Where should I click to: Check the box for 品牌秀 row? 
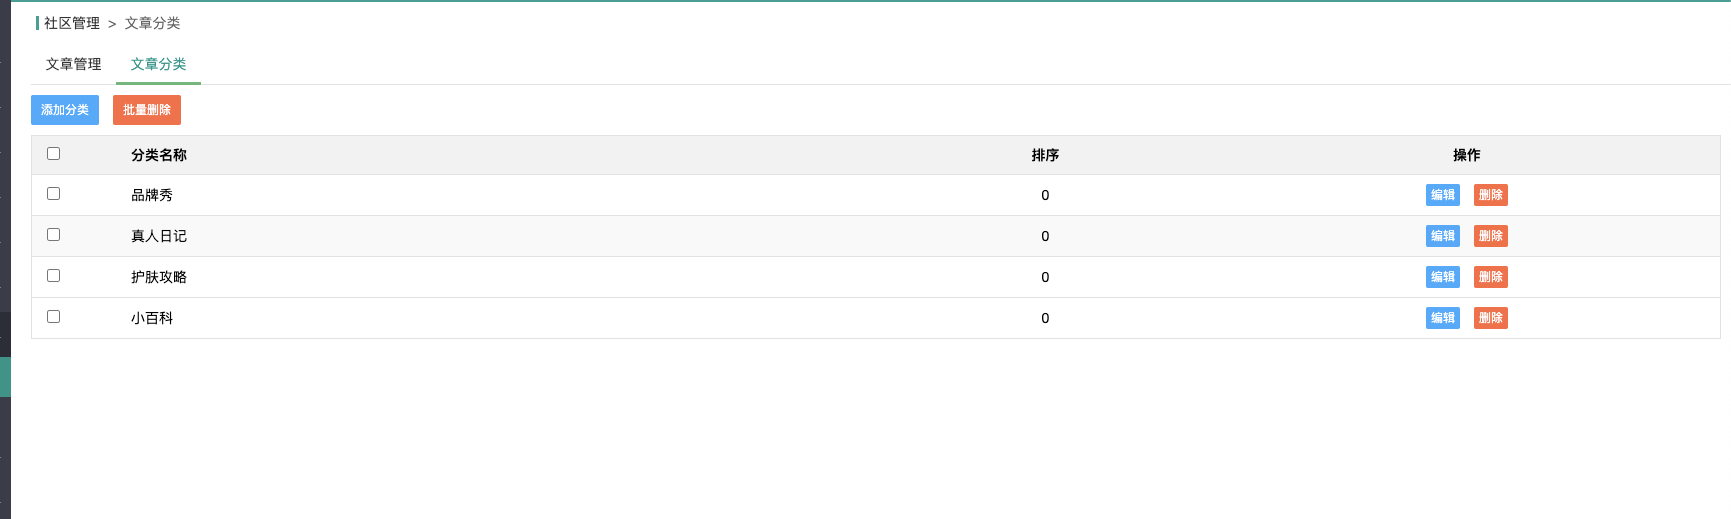(54, 194)
